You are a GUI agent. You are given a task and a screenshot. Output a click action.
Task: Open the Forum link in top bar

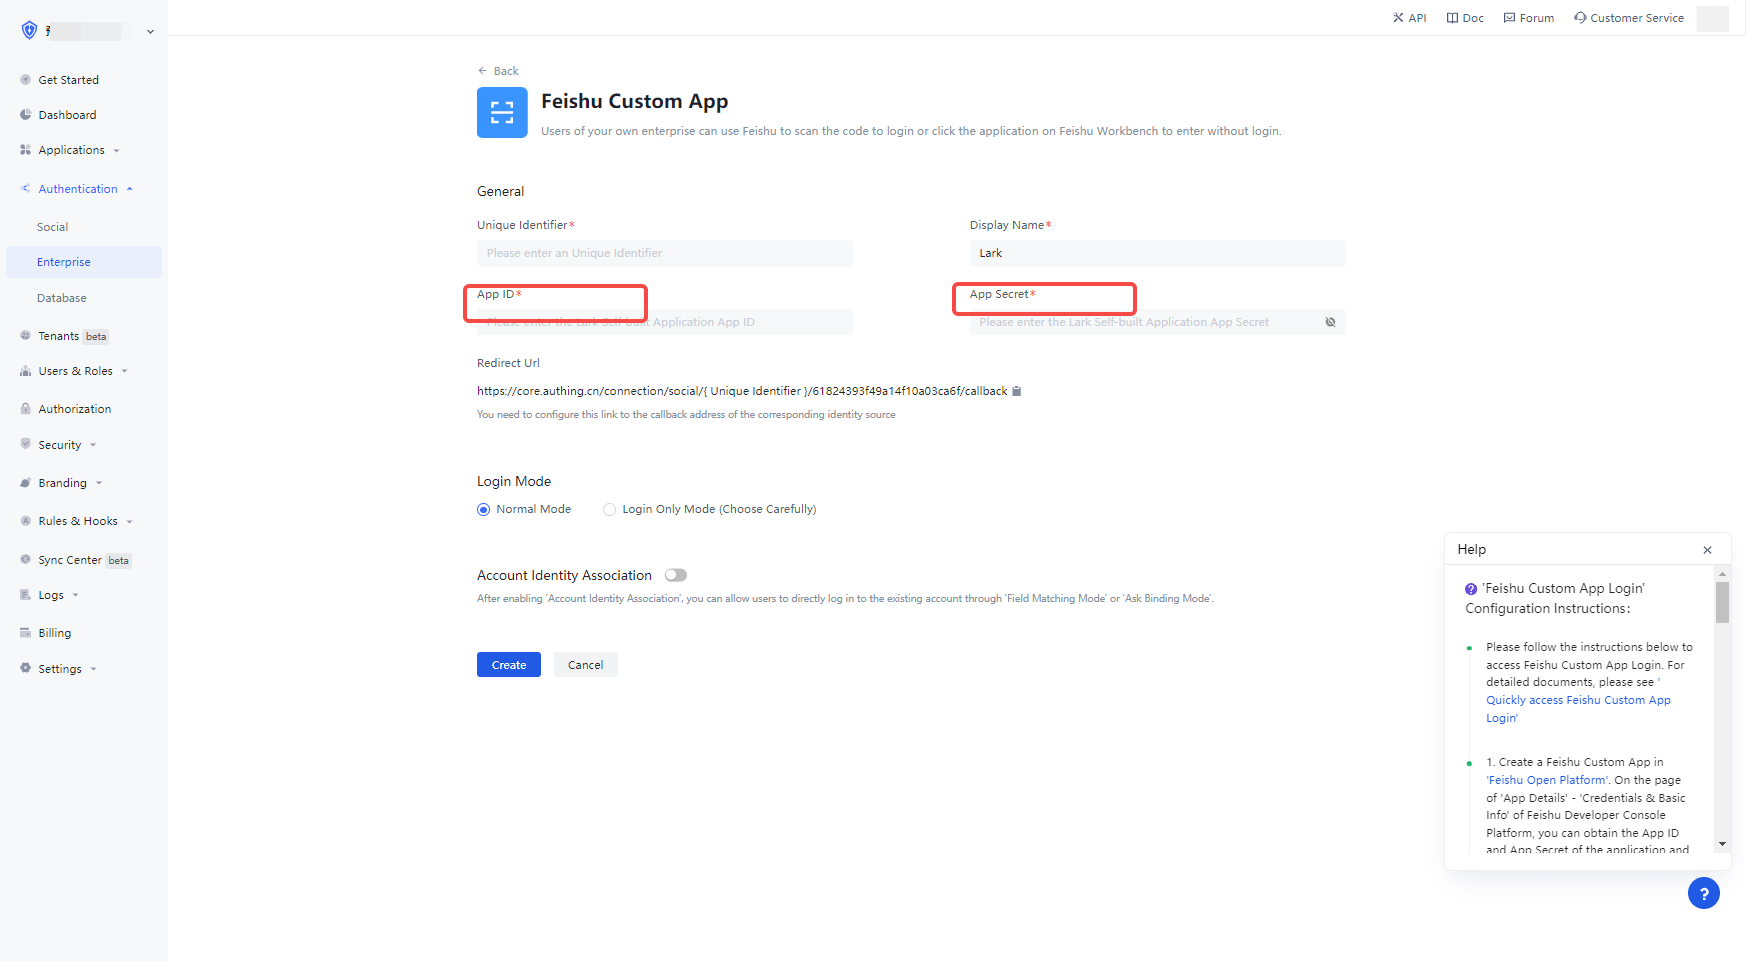tap(1529, 18)
